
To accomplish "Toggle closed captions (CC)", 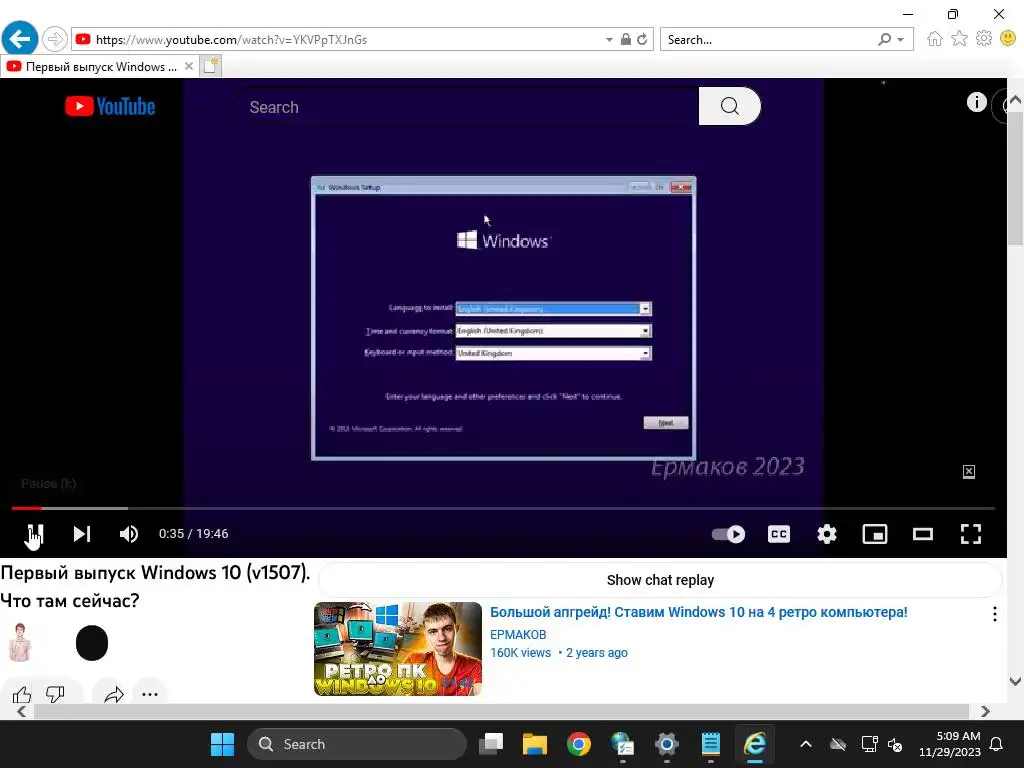I will click(778, 534).
